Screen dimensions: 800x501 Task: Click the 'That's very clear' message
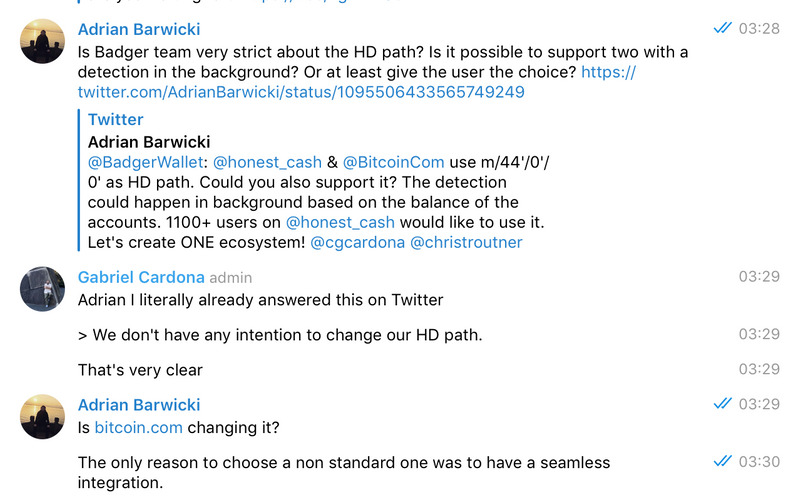pyautogui.click(x=140, y=370)
